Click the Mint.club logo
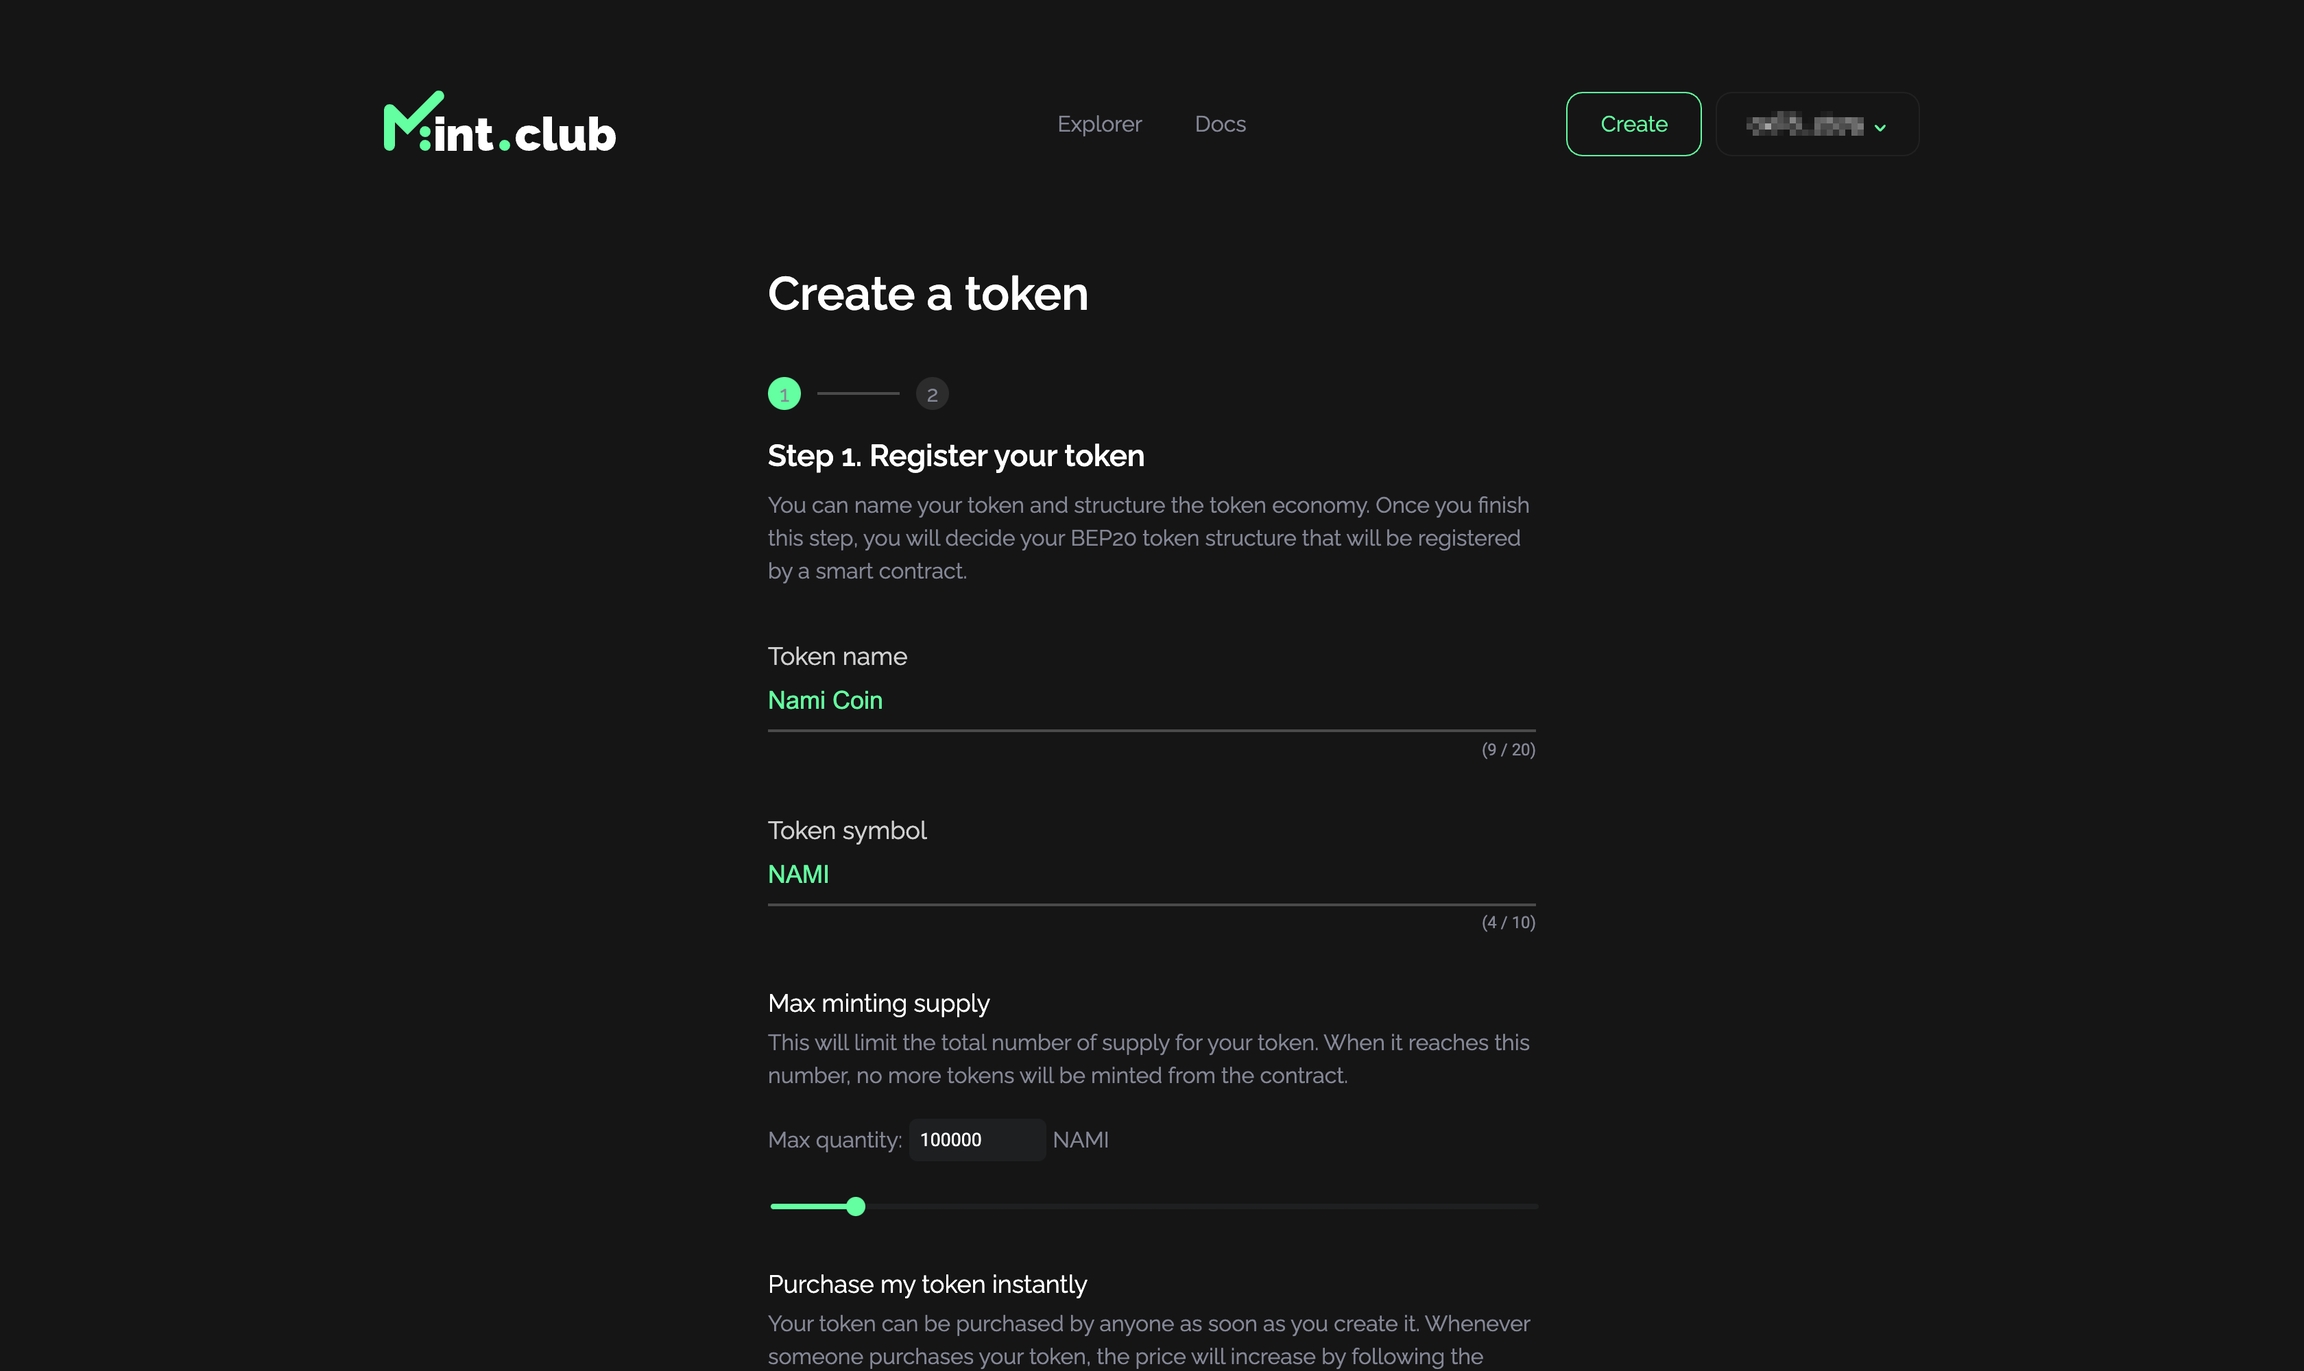Screen dimensions: 2304x1371 499,123
